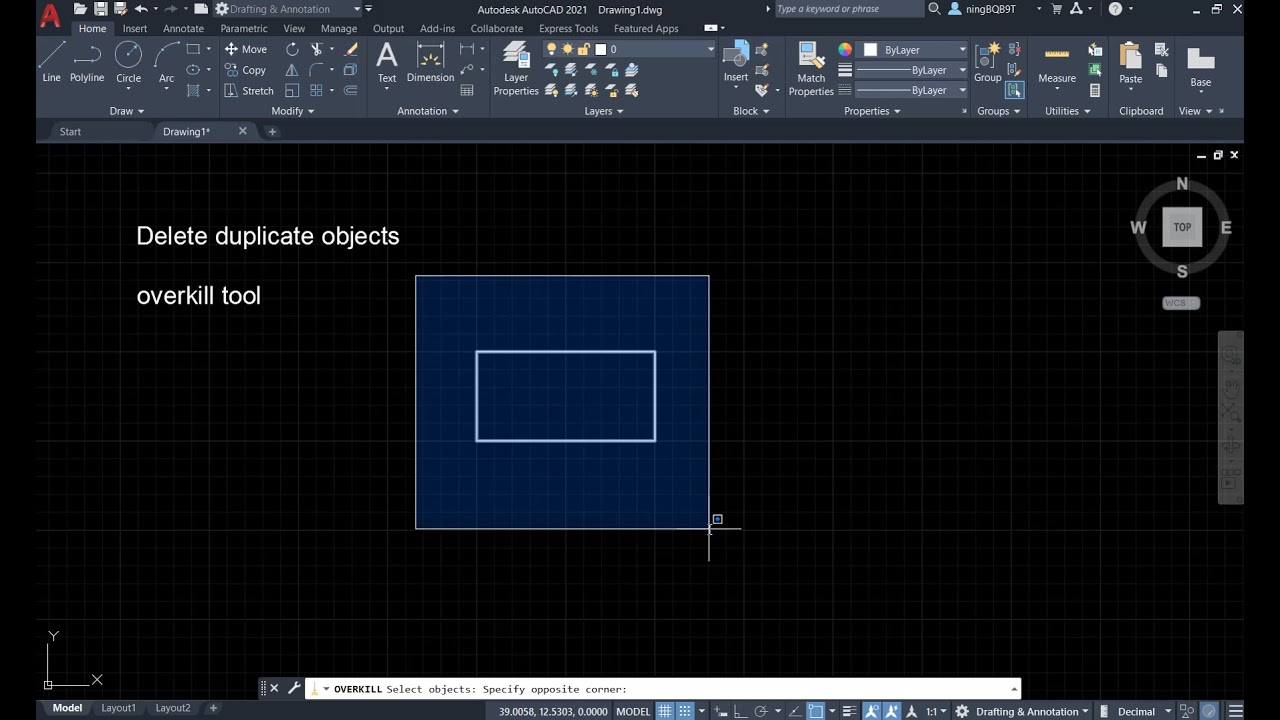Image resolution: width=1280 pixels, height=720 pixels.
Task: Open the Insert ribbon tab
Action: tap(135, 28)
